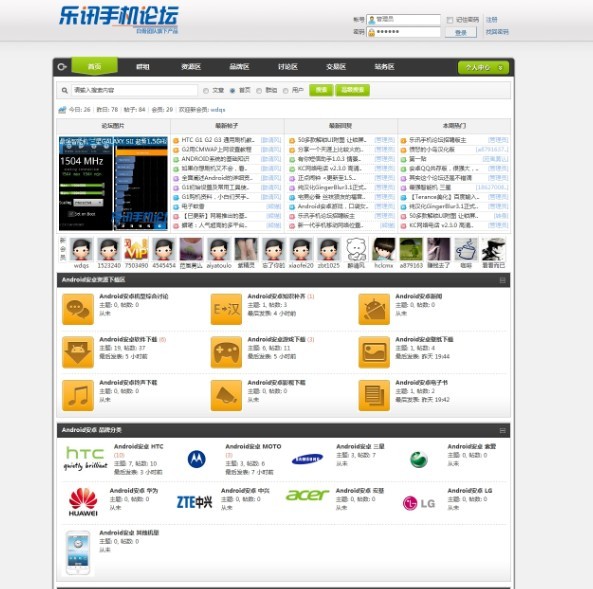Click the Motorola brand logo
Viewport: 593px width, 589px height.
(x=197, y=459)
